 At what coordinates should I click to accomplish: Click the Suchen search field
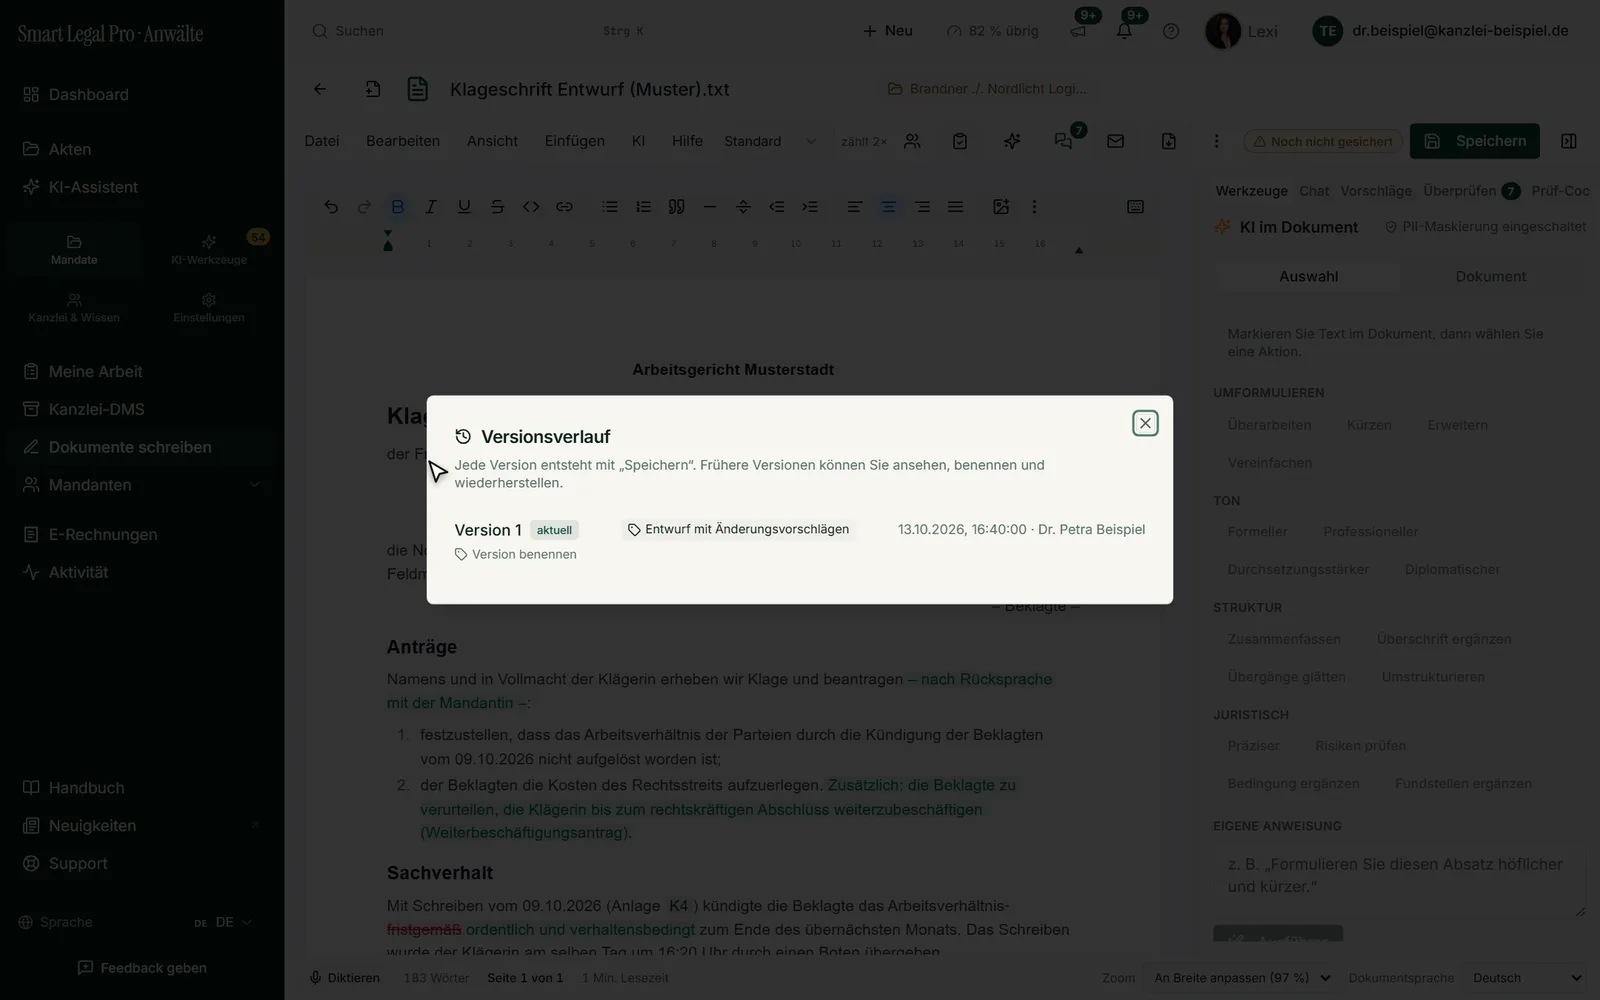click(x=480, y=31)
